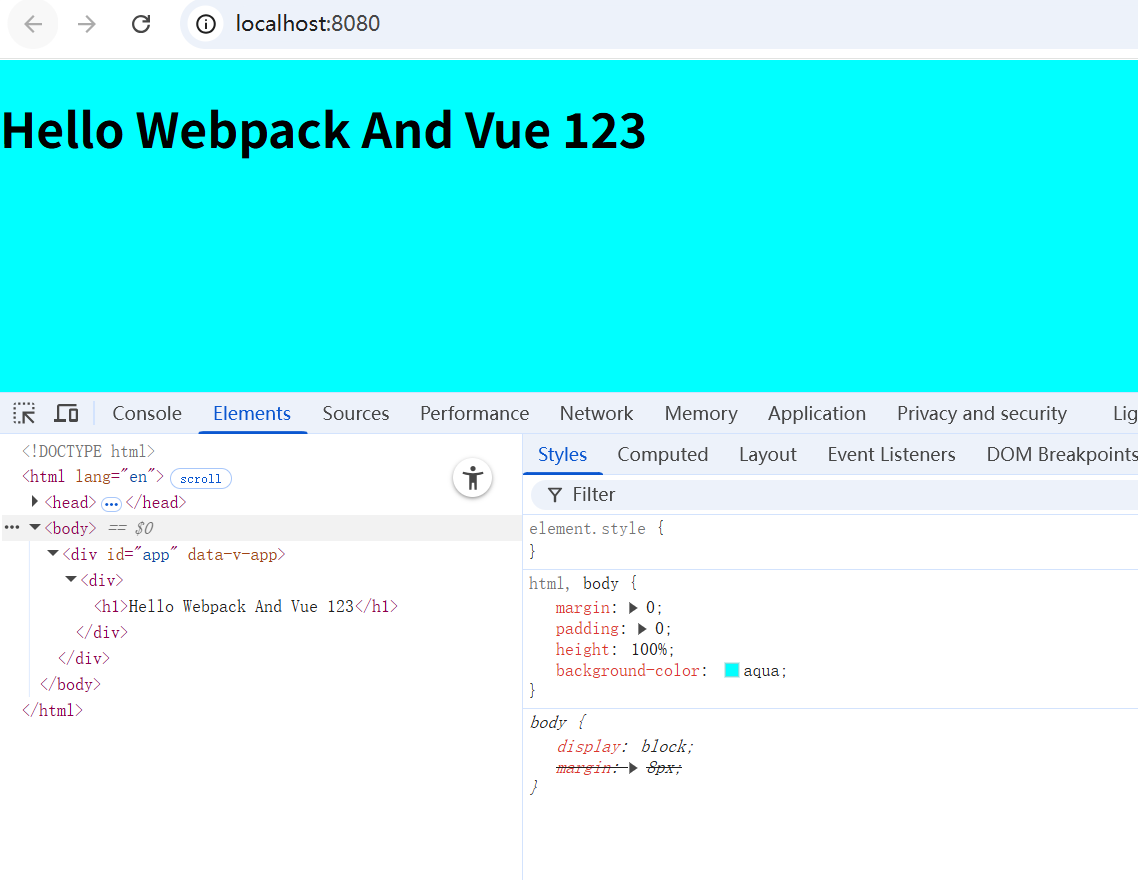The width and height of the screenshot is (1138, 880).
Task: Expand the head element triangle
Action: (x=34, y=501)
